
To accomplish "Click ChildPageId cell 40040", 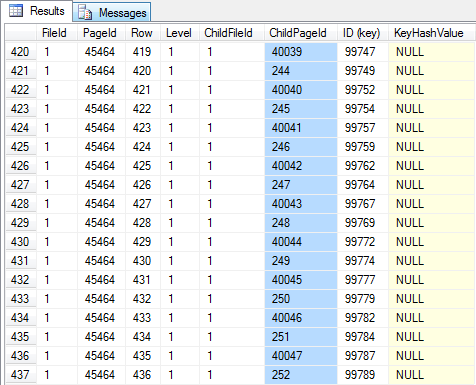I will click(301, 90).
